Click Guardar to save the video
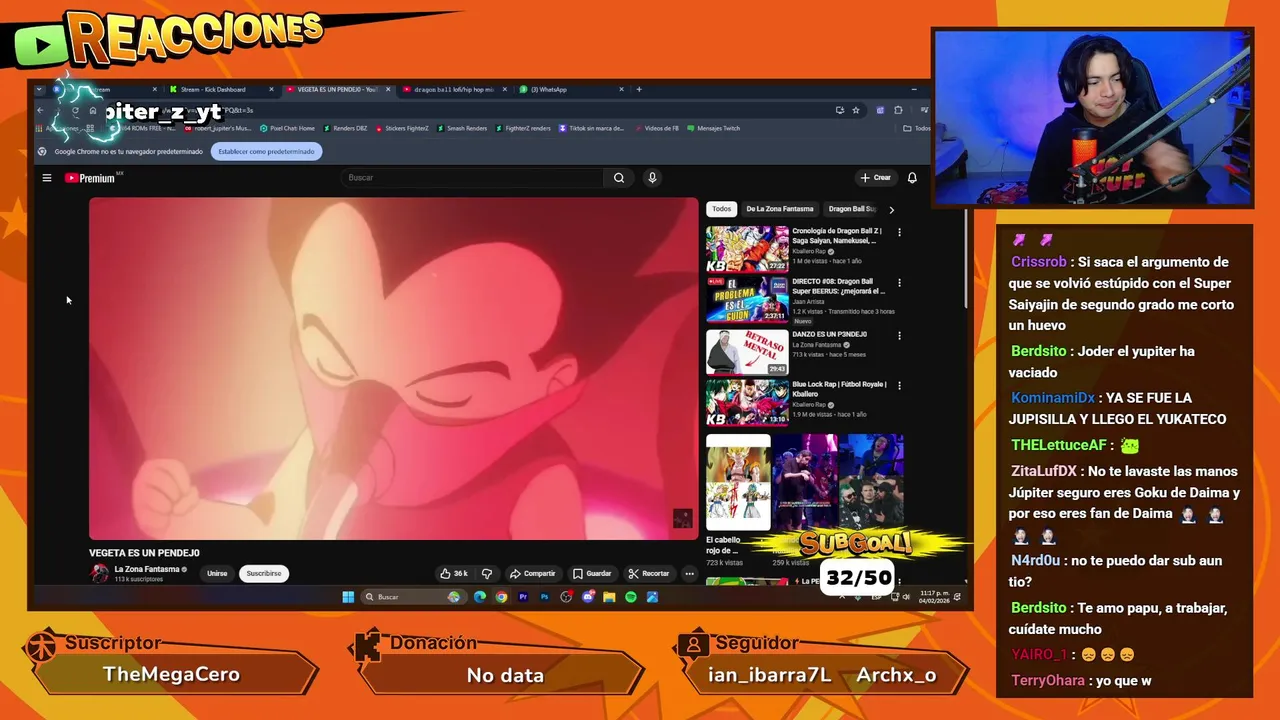Screen dimensions: 1280x720 pyautogui.click(x=592, y=573)
